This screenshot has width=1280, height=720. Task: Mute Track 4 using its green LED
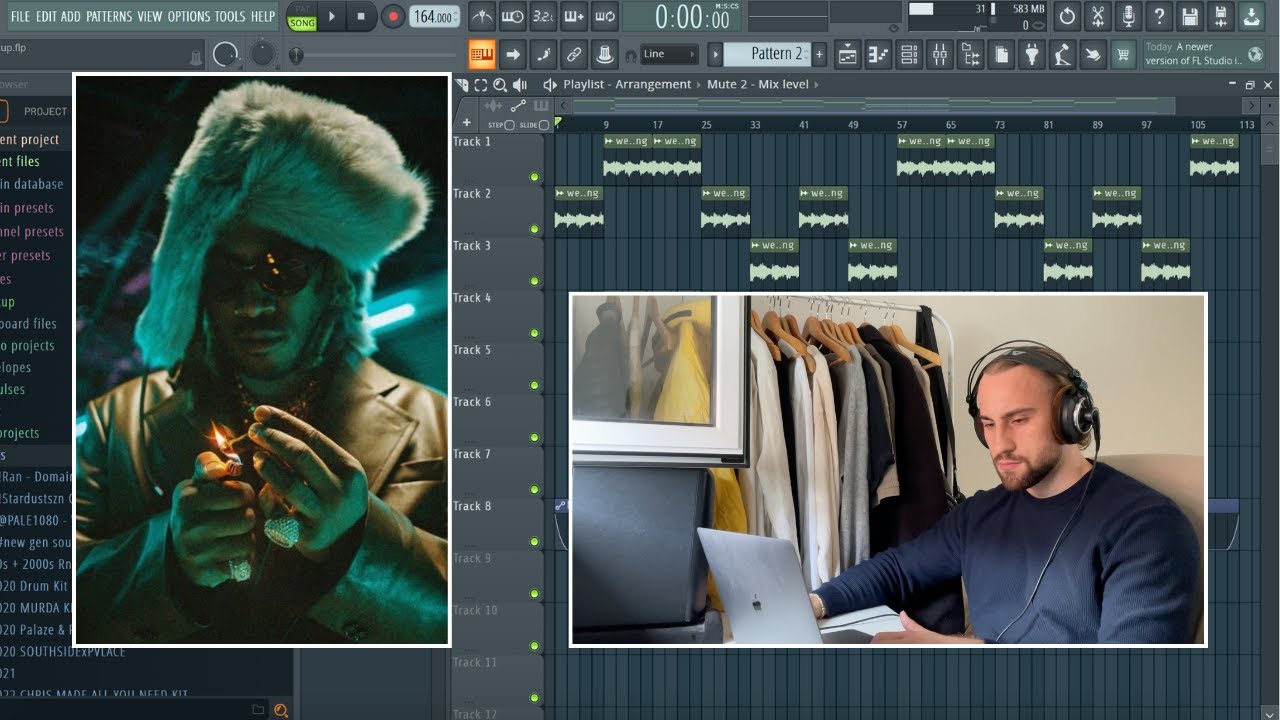(x=534, y=333)
